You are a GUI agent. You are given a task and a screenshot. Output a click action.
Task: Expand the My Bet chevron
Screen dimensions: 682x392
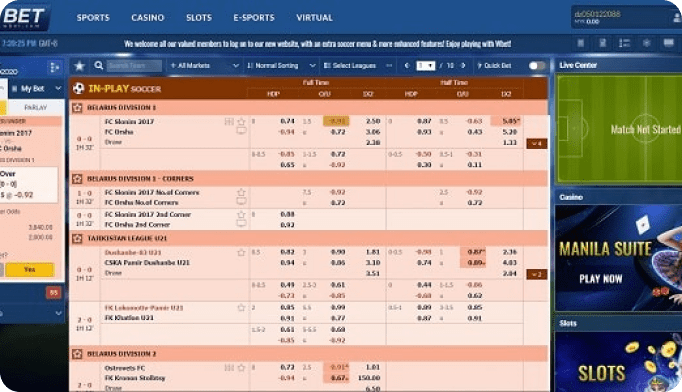click(x=58, y=89)
